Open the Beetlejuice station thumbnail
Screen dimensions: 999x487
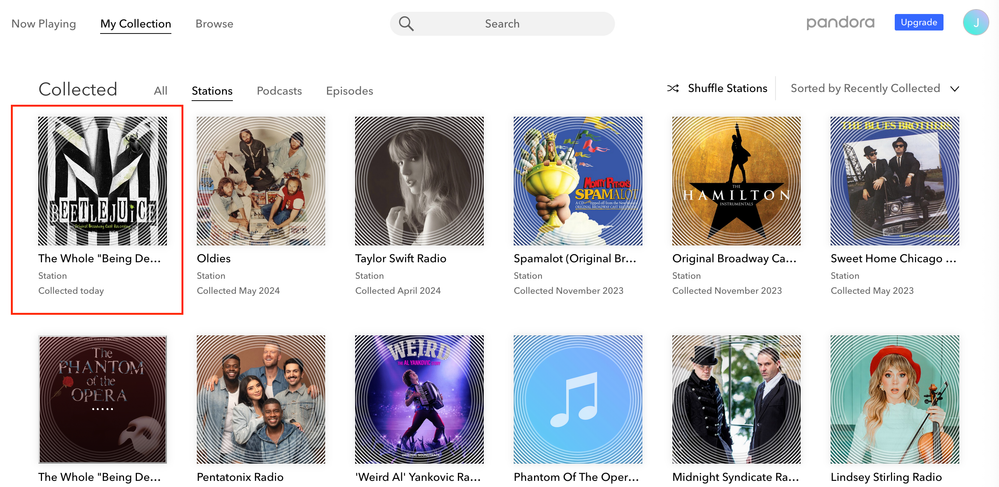102,181
